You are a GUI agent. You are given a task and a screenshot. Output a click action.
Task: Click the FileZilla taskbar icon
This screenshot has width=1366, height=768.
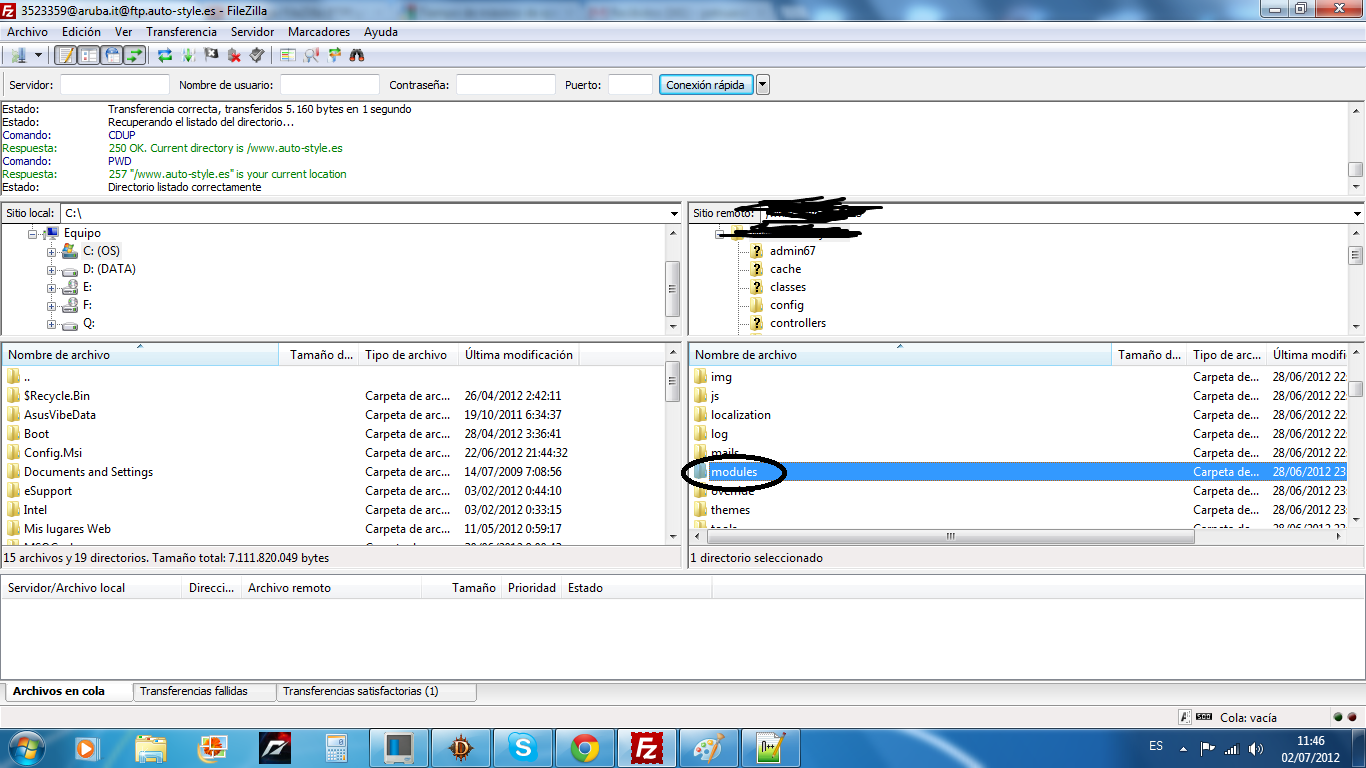pyautogui.click(x=647, y=747)
